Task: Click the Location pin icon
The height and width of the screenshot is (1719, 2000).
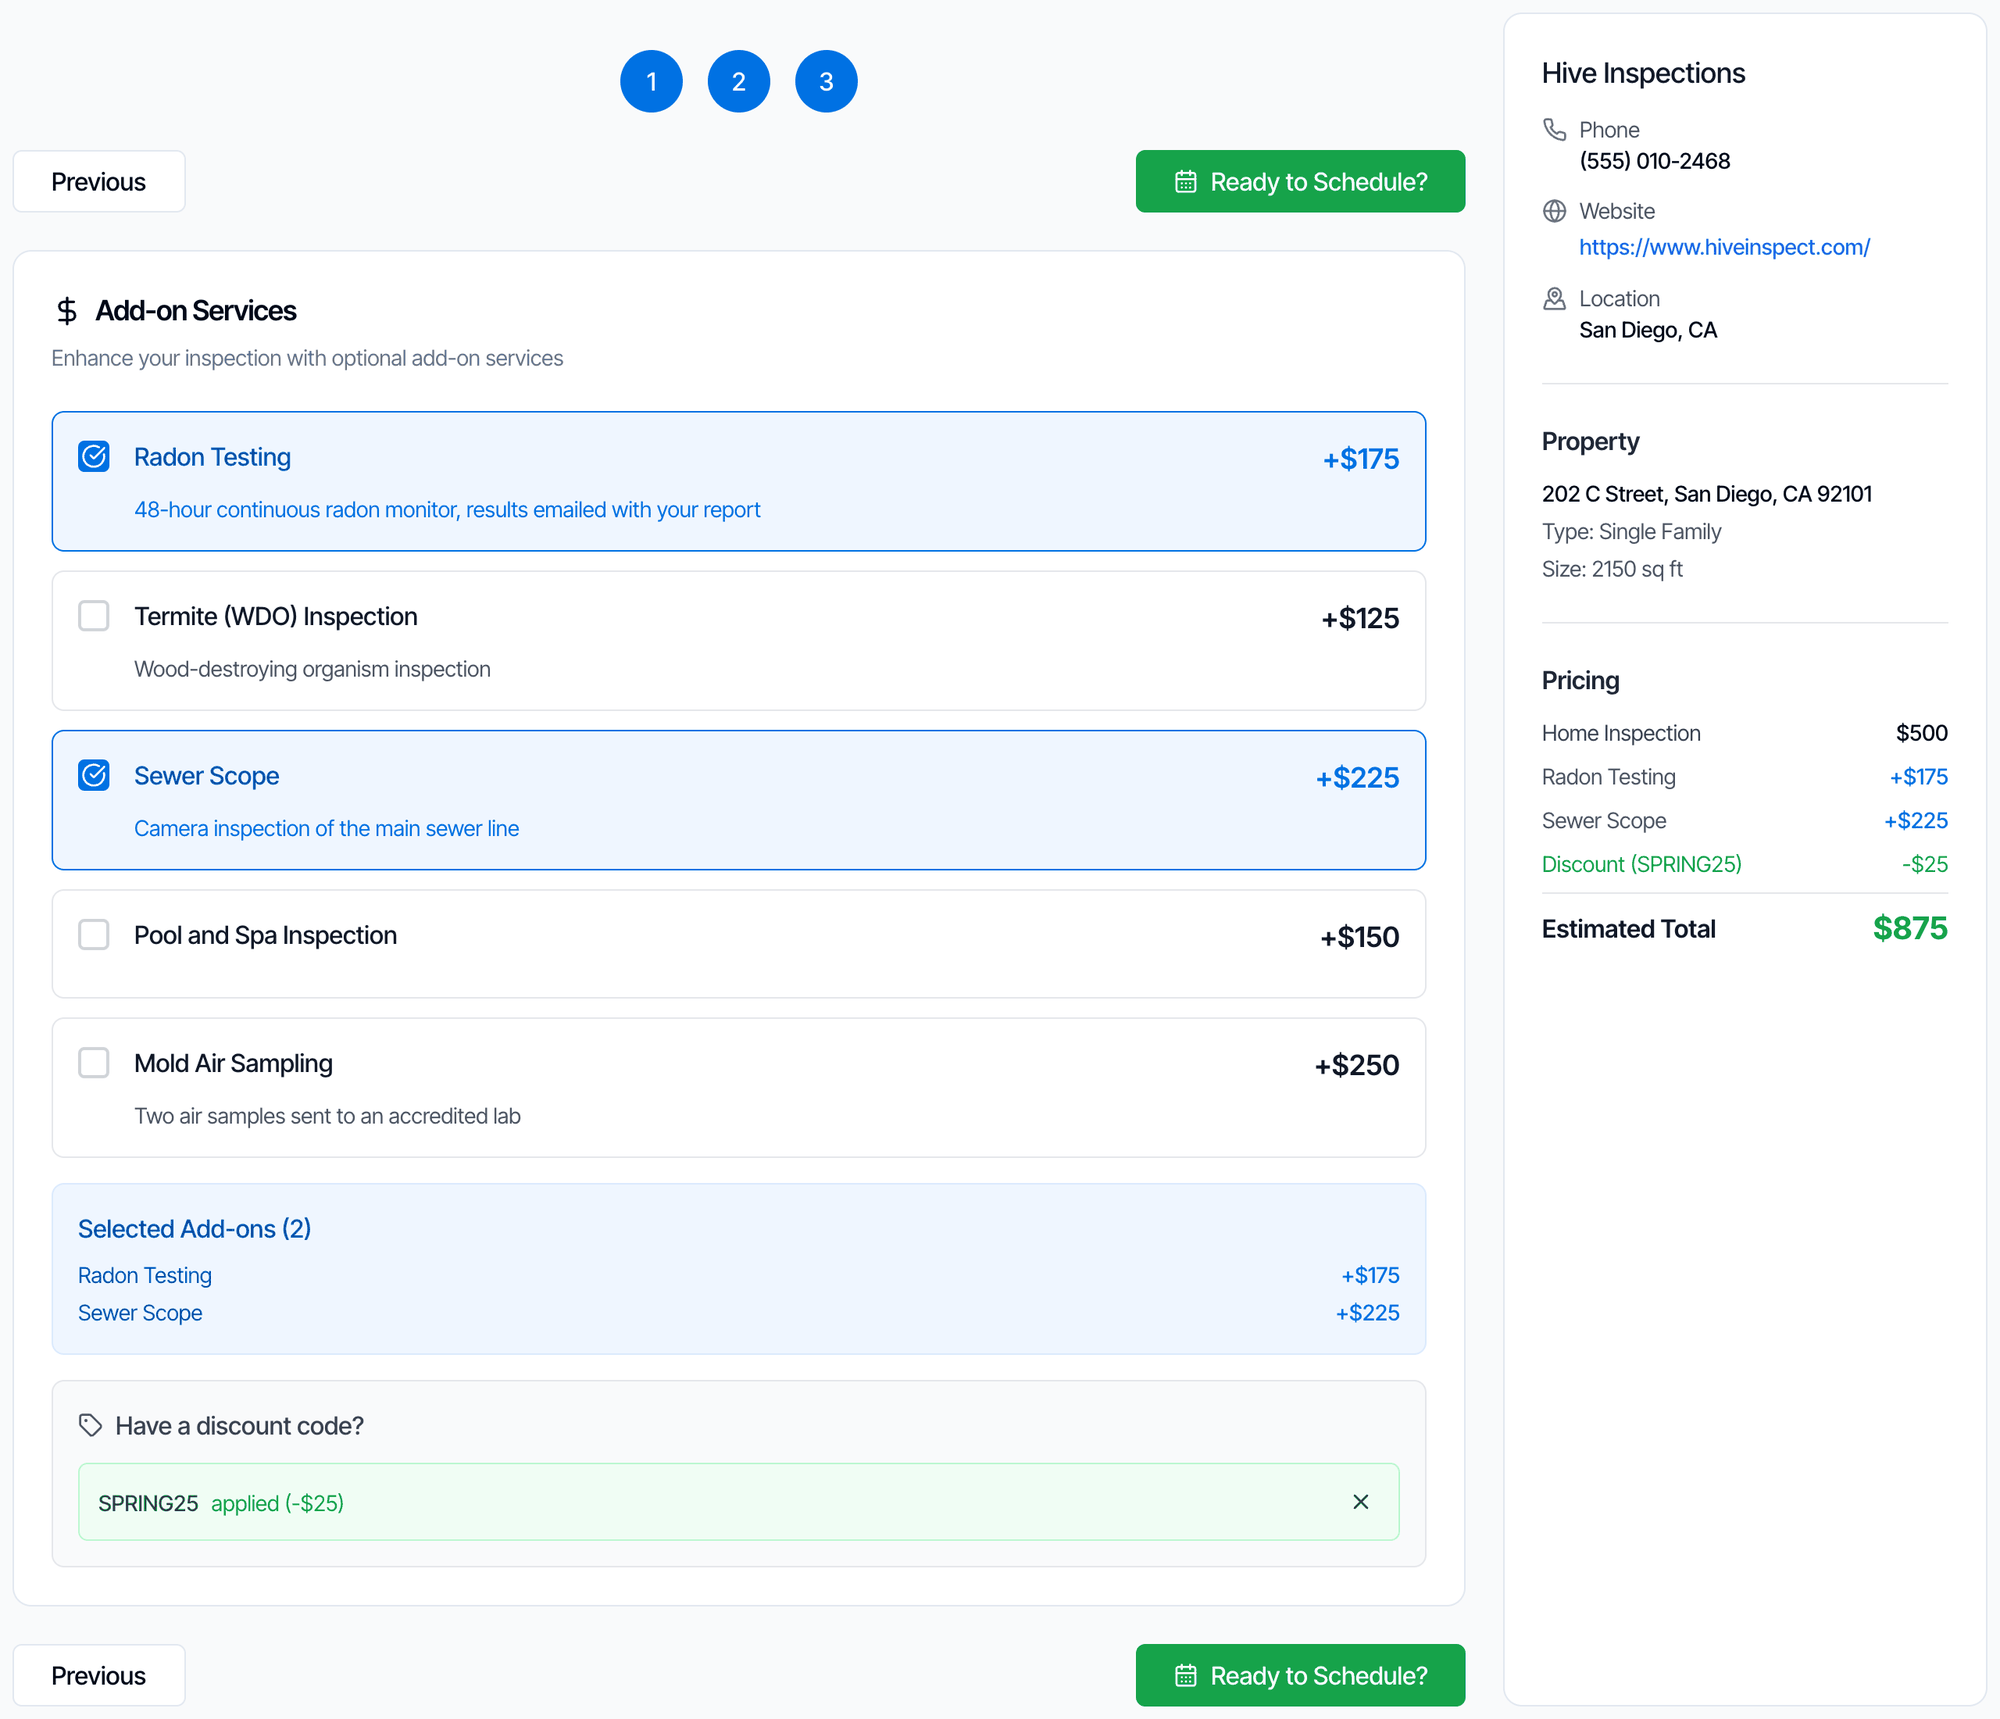Action: point(1554,298)
